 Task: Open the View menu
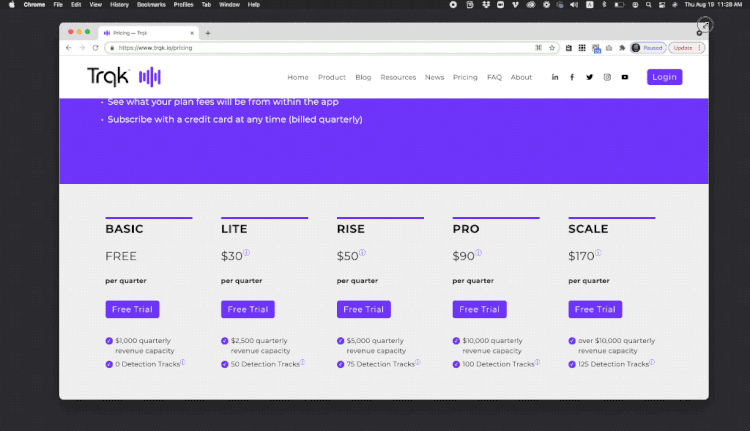coord(96,5)
